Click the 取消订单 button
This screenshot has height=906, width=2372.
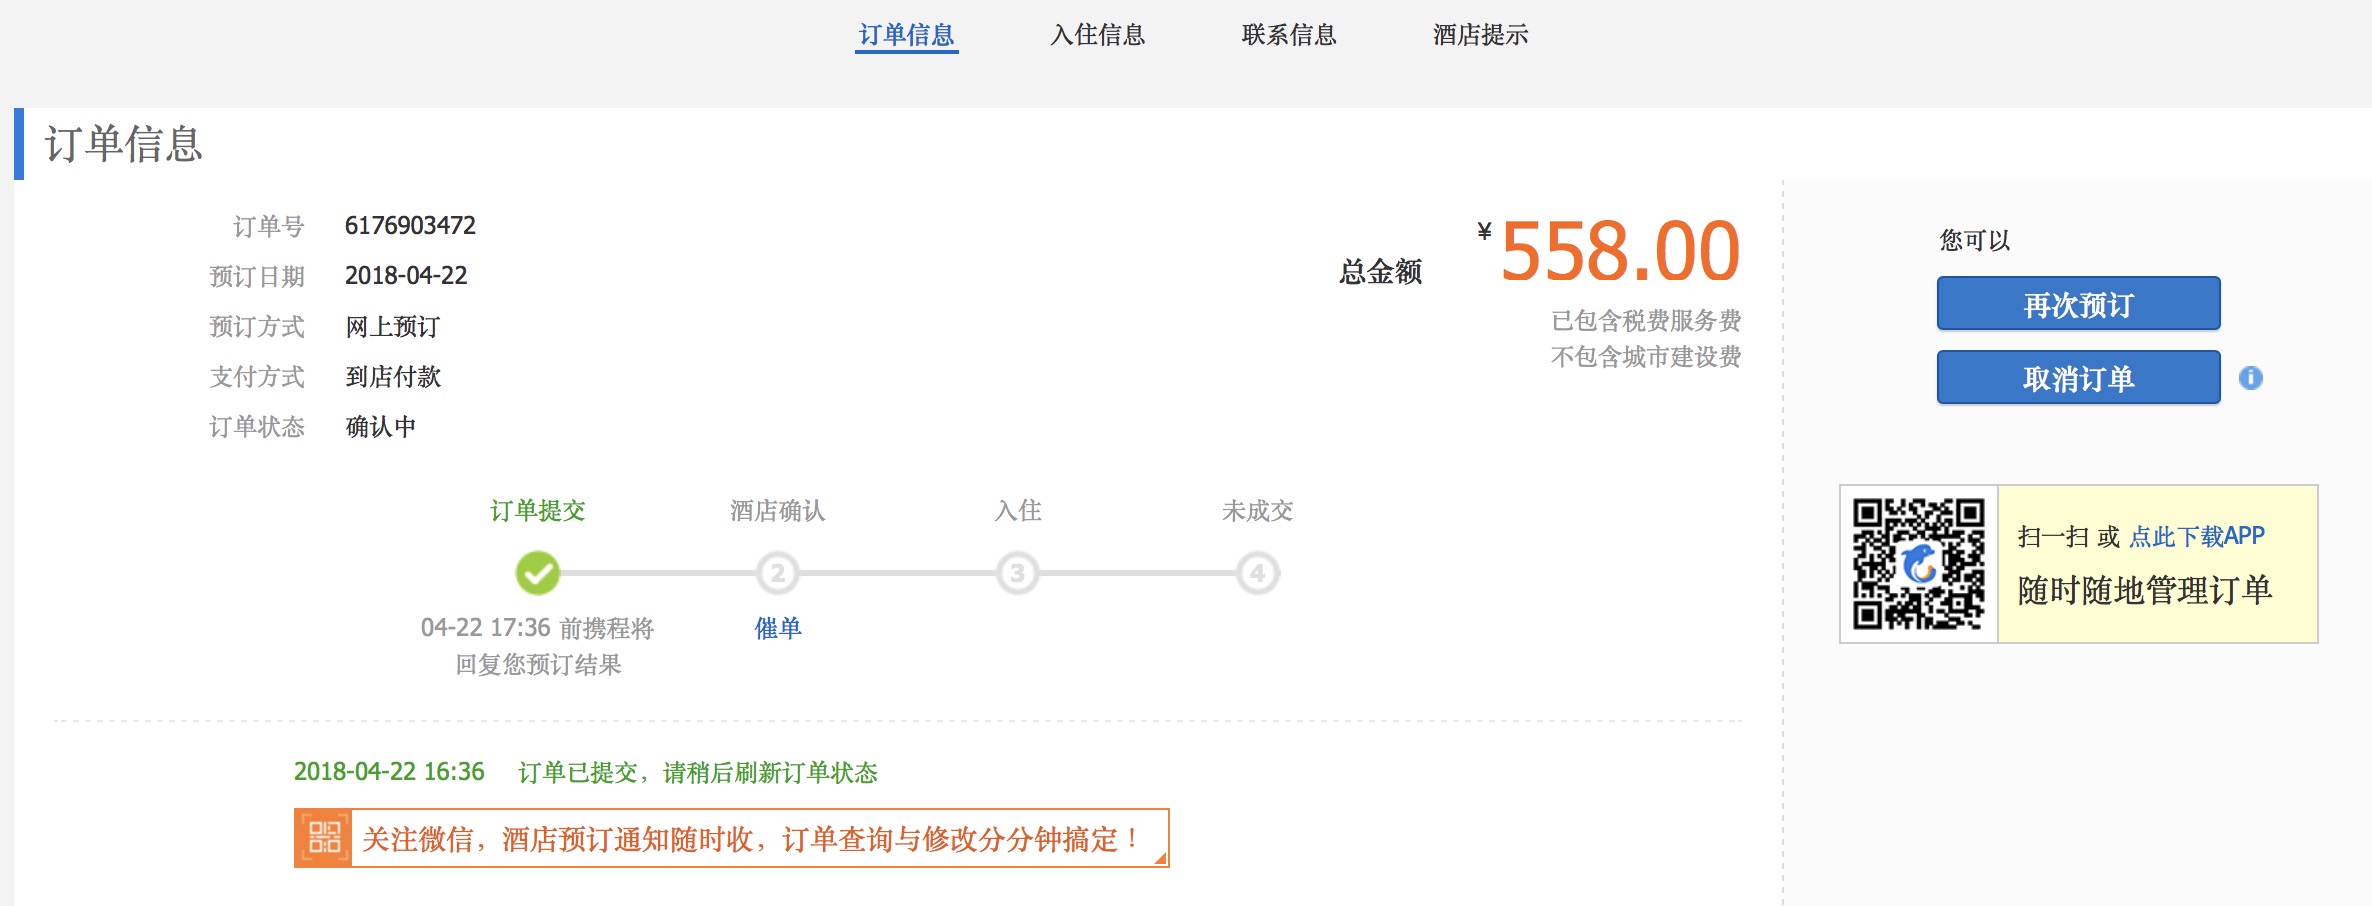click(2078, 378)
